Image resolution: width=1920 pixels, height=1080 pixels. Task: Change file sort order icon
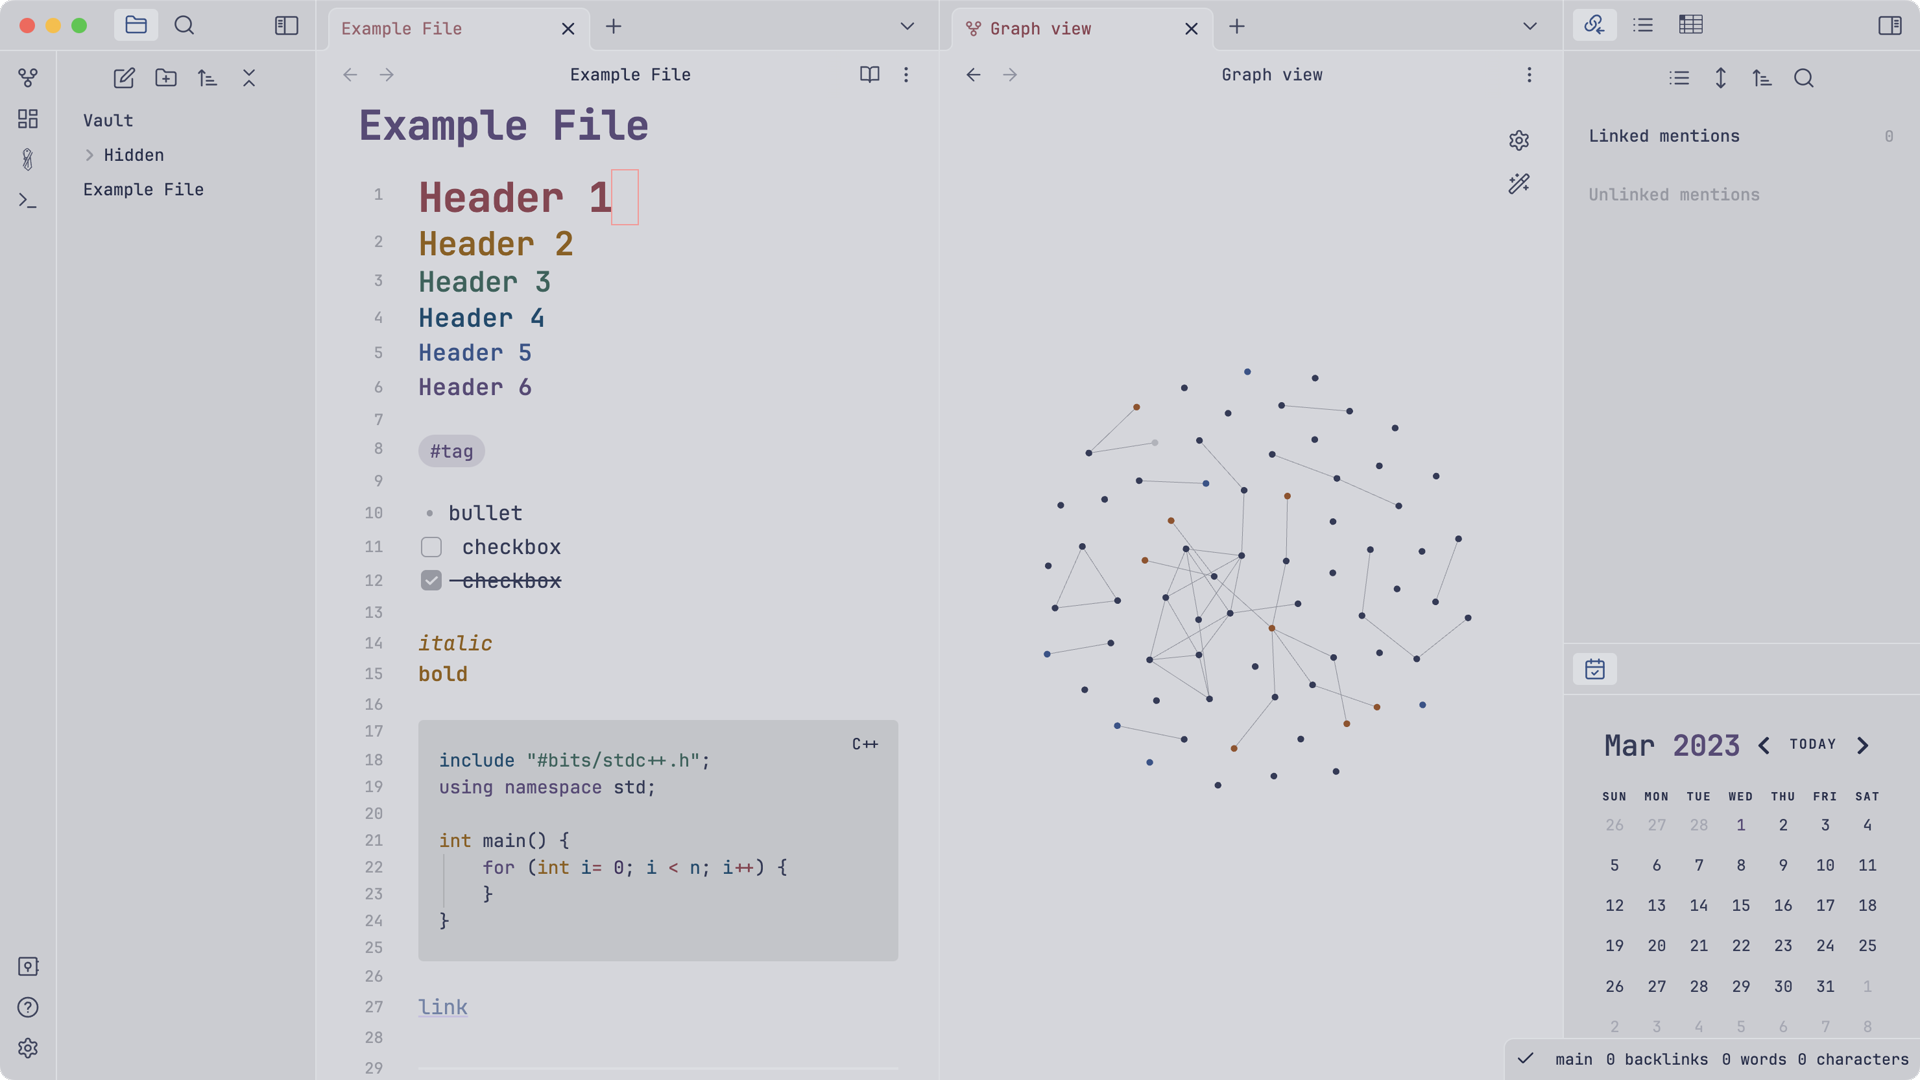point(207,78)
